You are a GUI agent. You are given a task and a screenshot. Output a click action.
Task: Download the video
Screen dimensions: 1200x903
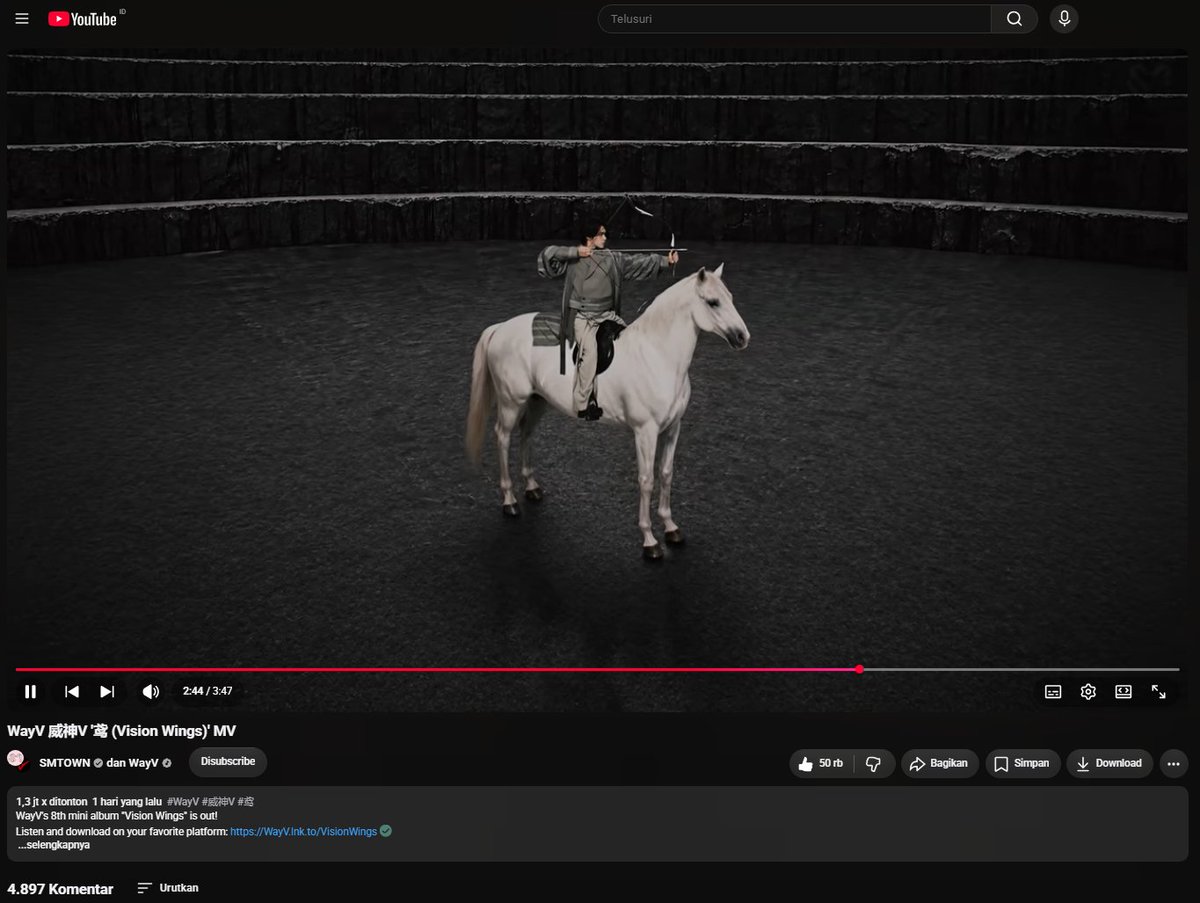[x=1110, y=763]
